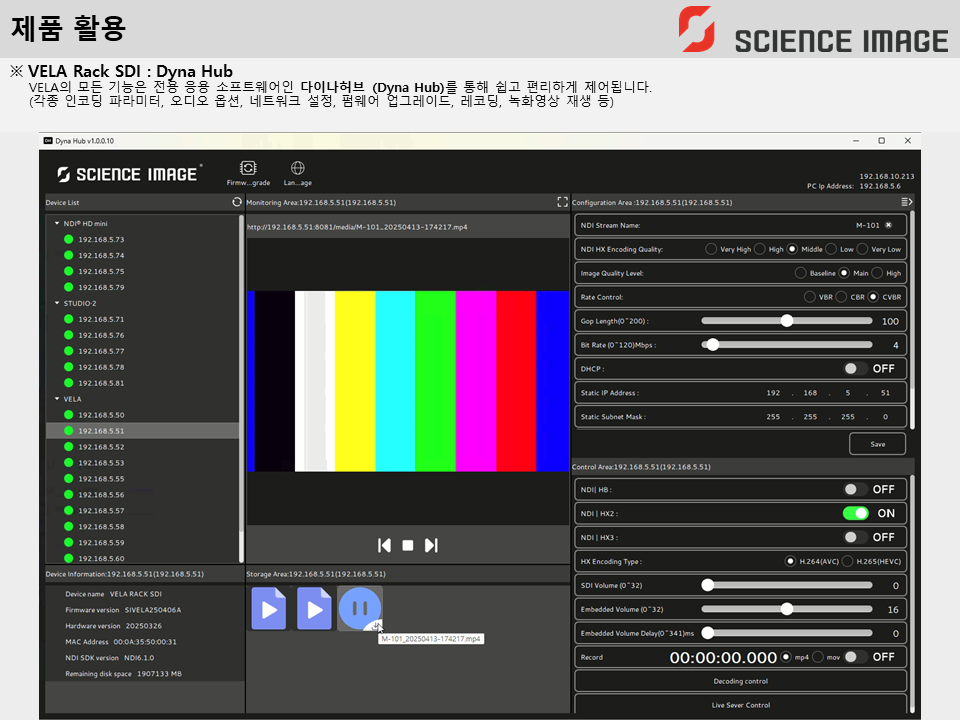Adjust the SDI Volume slider
This screenshot has height=720, width=960.
click(x=787, y=585)
